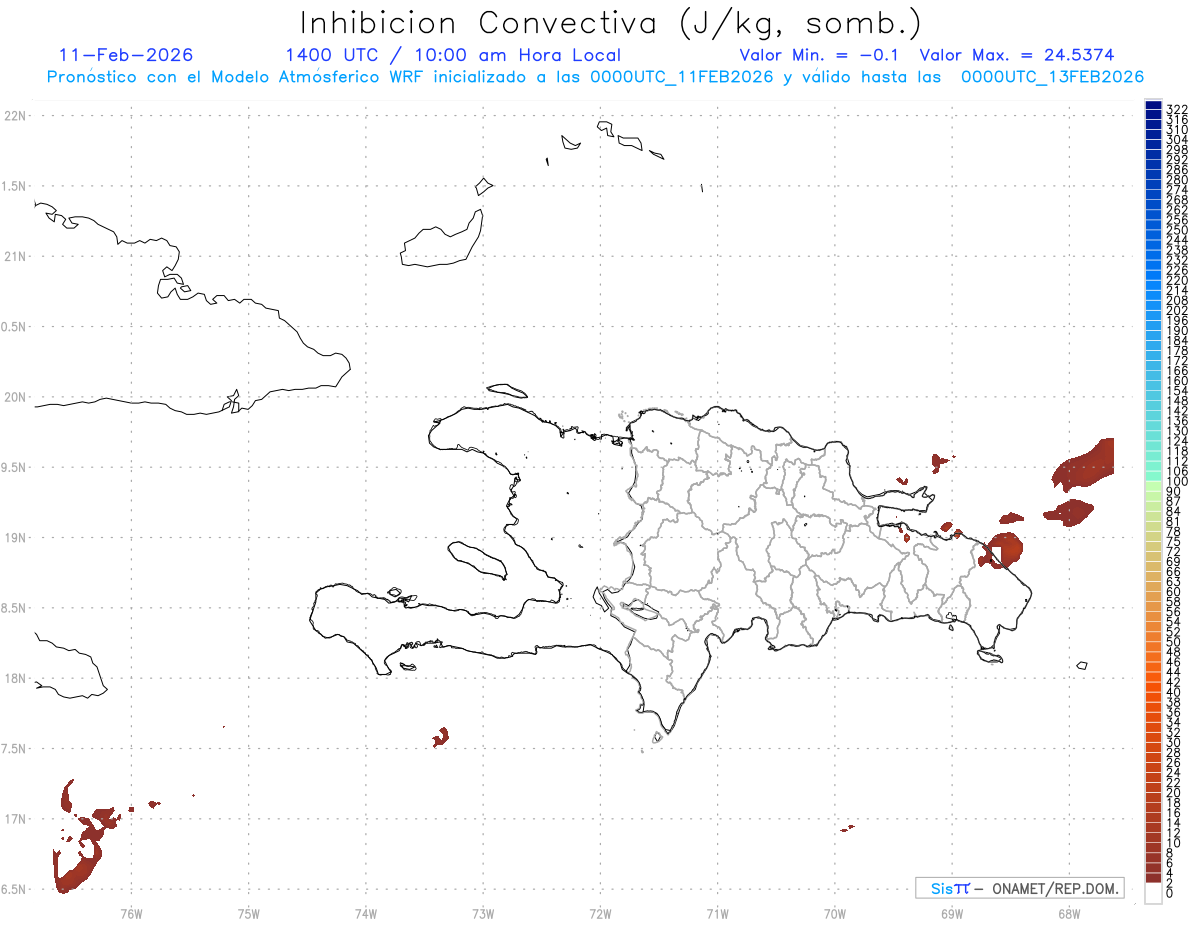Viewport: 1200px width, 927px height.
Task: Click the dark navy 322 swatch atop colorbar
Action: click(1153, 106)
